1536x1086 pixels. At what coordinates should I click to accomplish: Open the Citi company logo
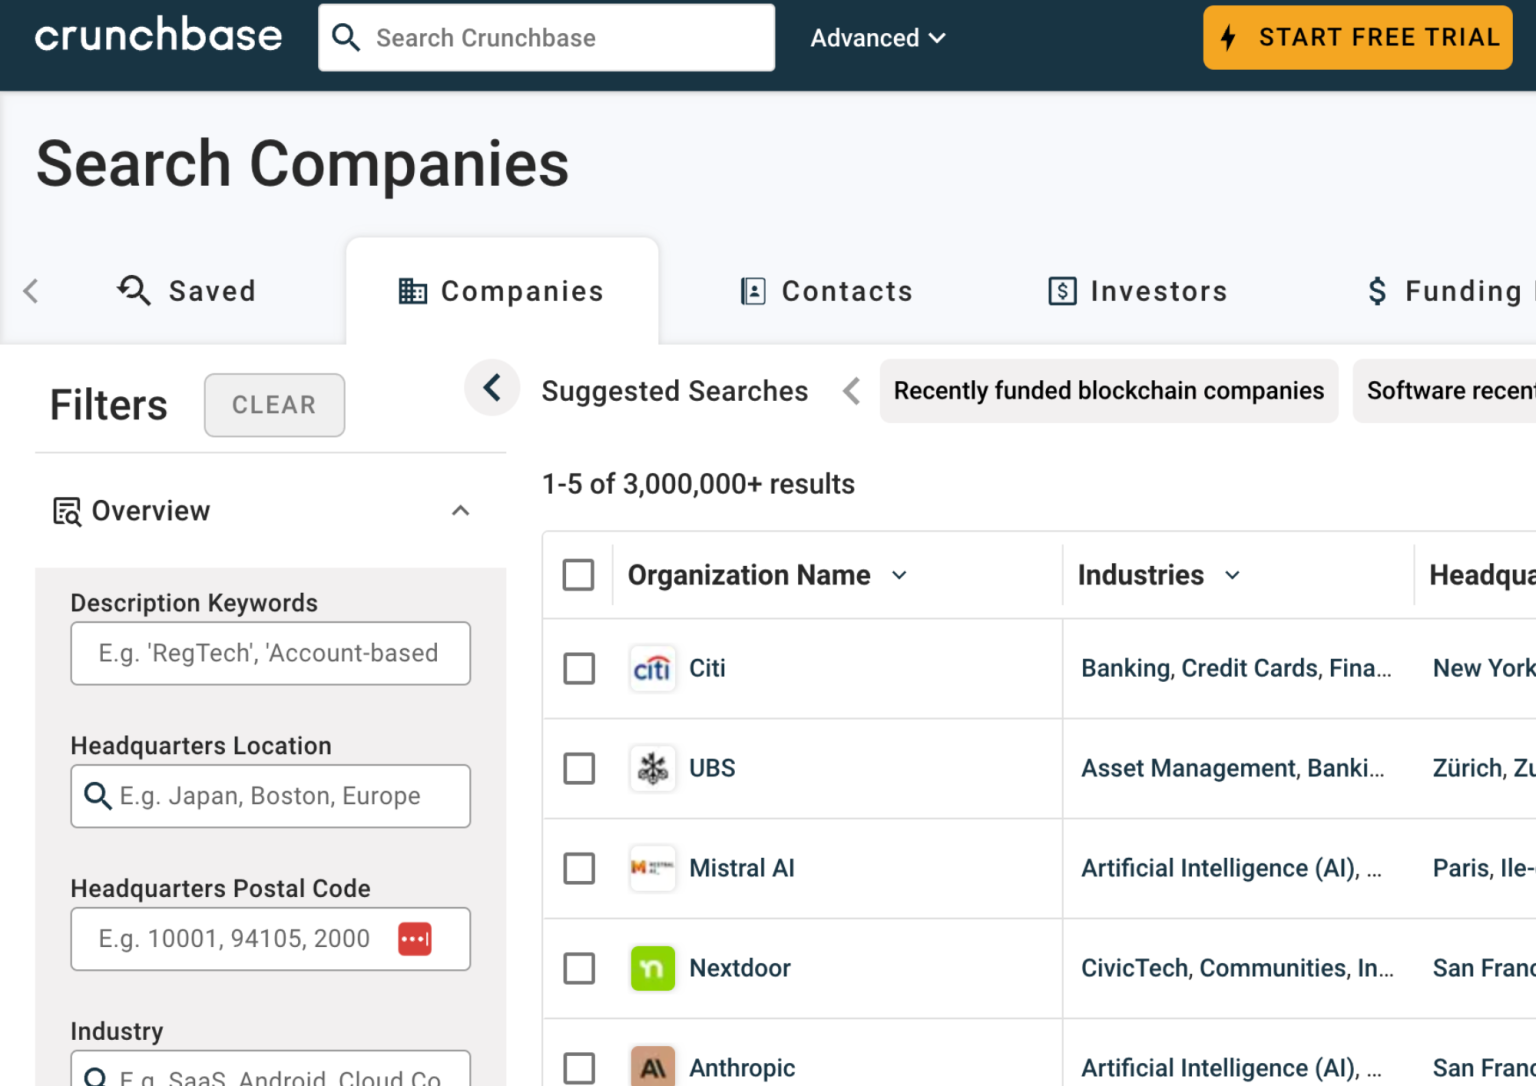(x=652, y=668)
